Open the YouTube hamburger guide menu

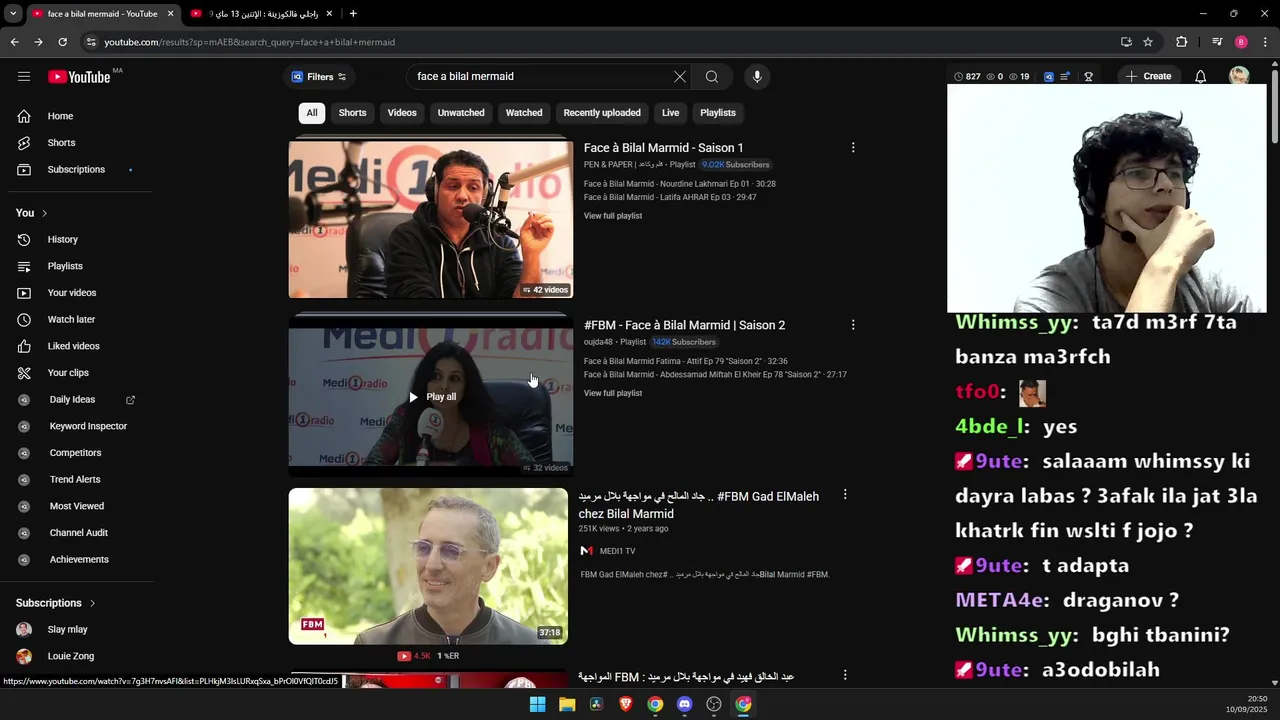[x=24, y=77]
